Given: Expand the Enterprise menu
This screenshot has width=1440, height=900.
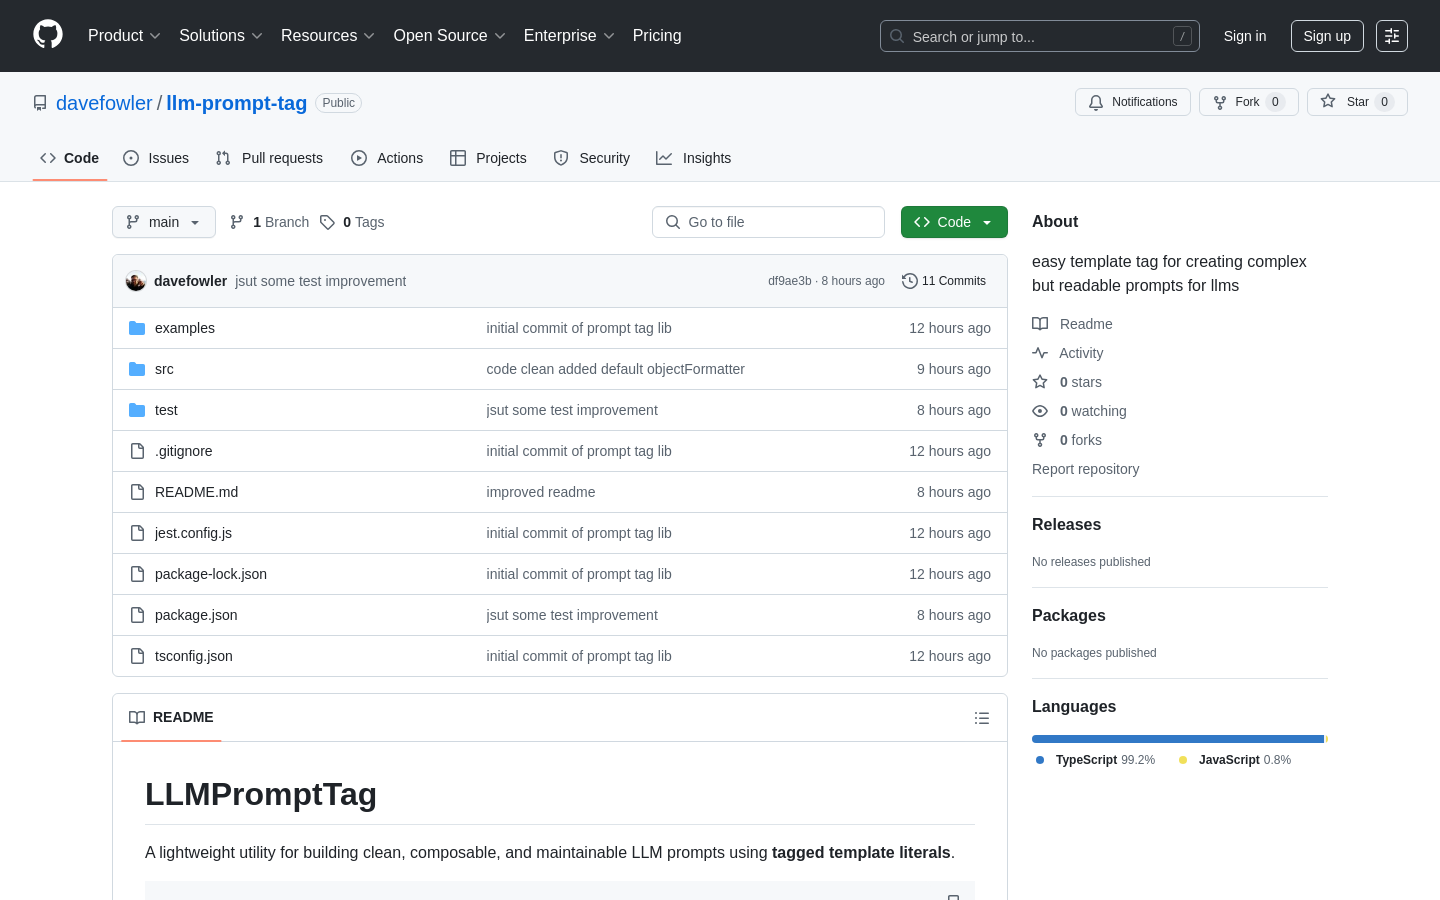Looking at the screenshot, I should (x=569, y=36).
